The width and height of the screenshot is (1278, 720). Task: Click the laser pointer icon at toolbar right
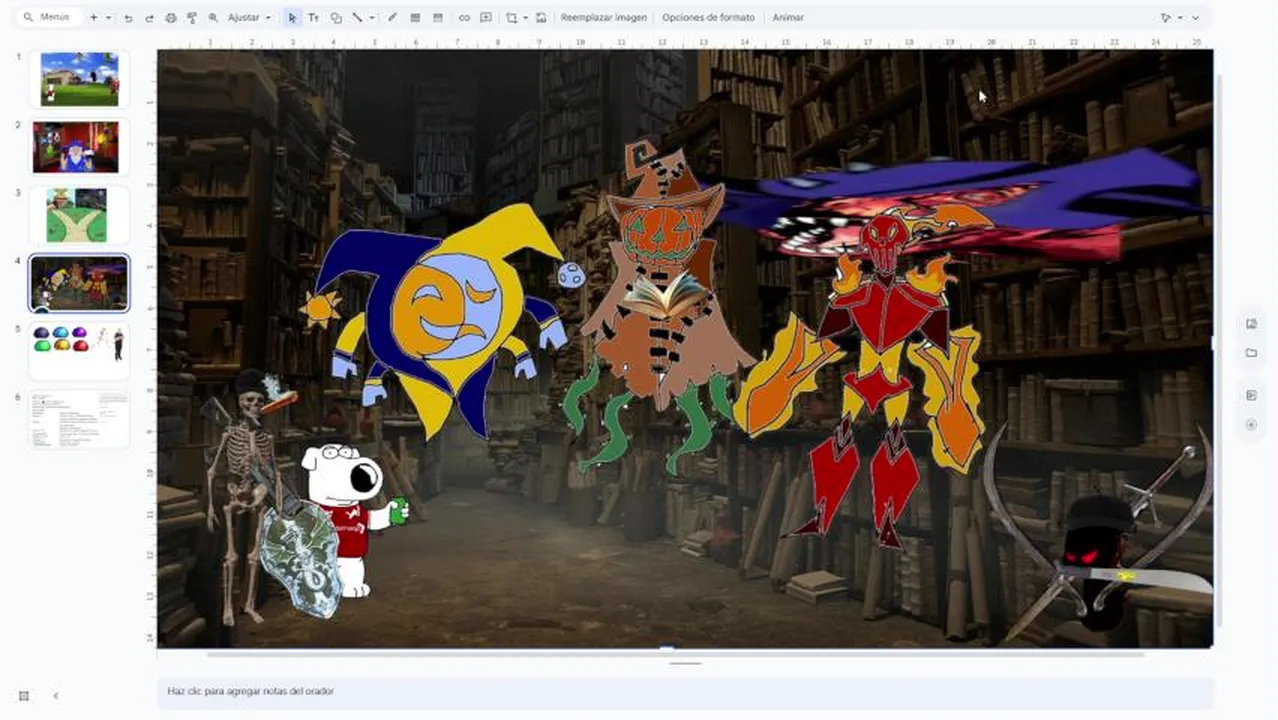1166,17
